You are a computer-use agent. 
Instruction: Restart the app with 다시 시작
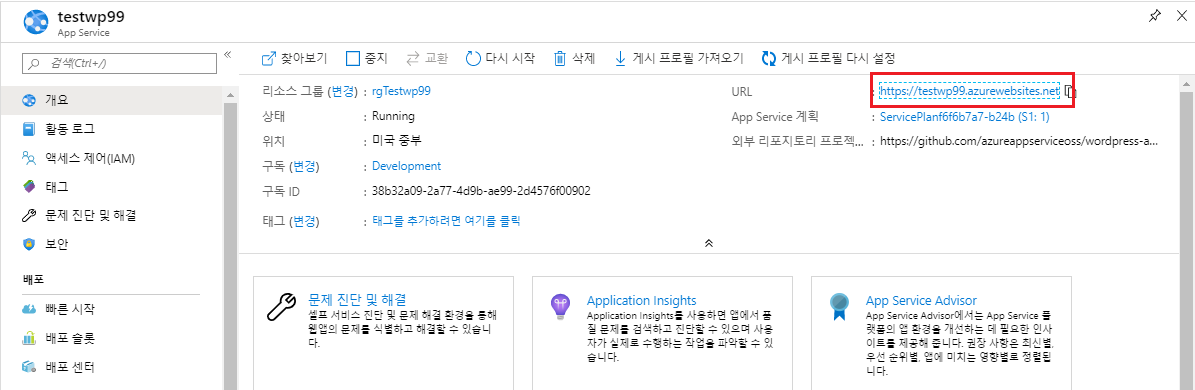[x=500, y=58]
